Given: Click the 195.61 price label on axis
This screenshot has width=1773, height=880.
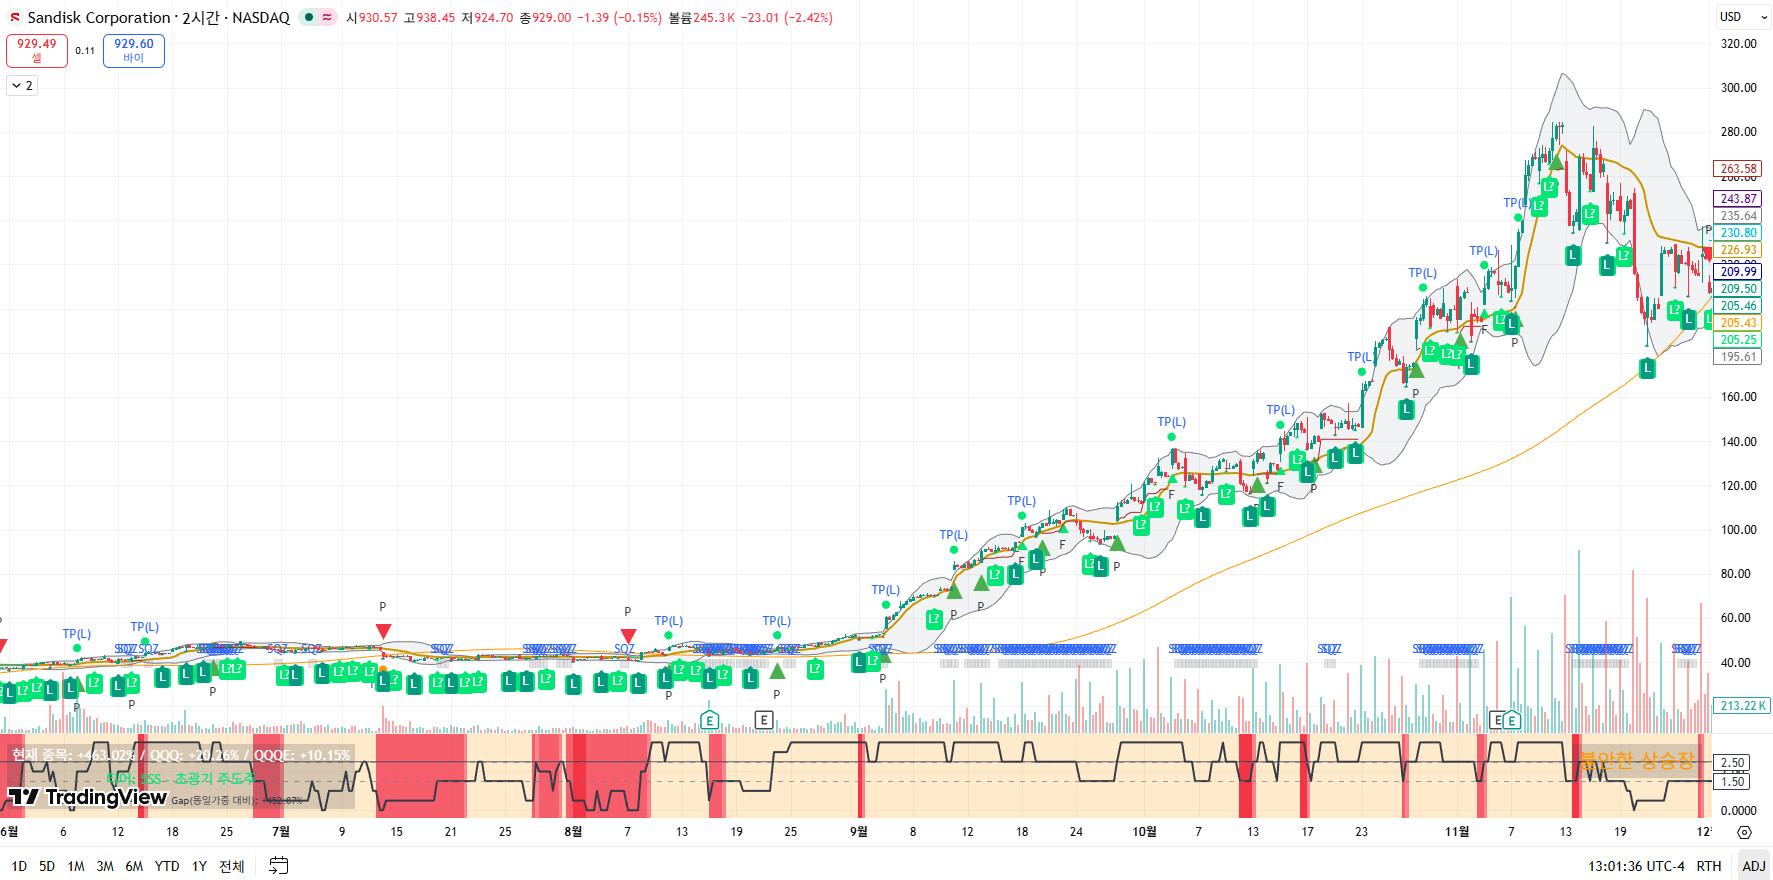Looking at the screenshot, I should click(x=1738, y=357).
